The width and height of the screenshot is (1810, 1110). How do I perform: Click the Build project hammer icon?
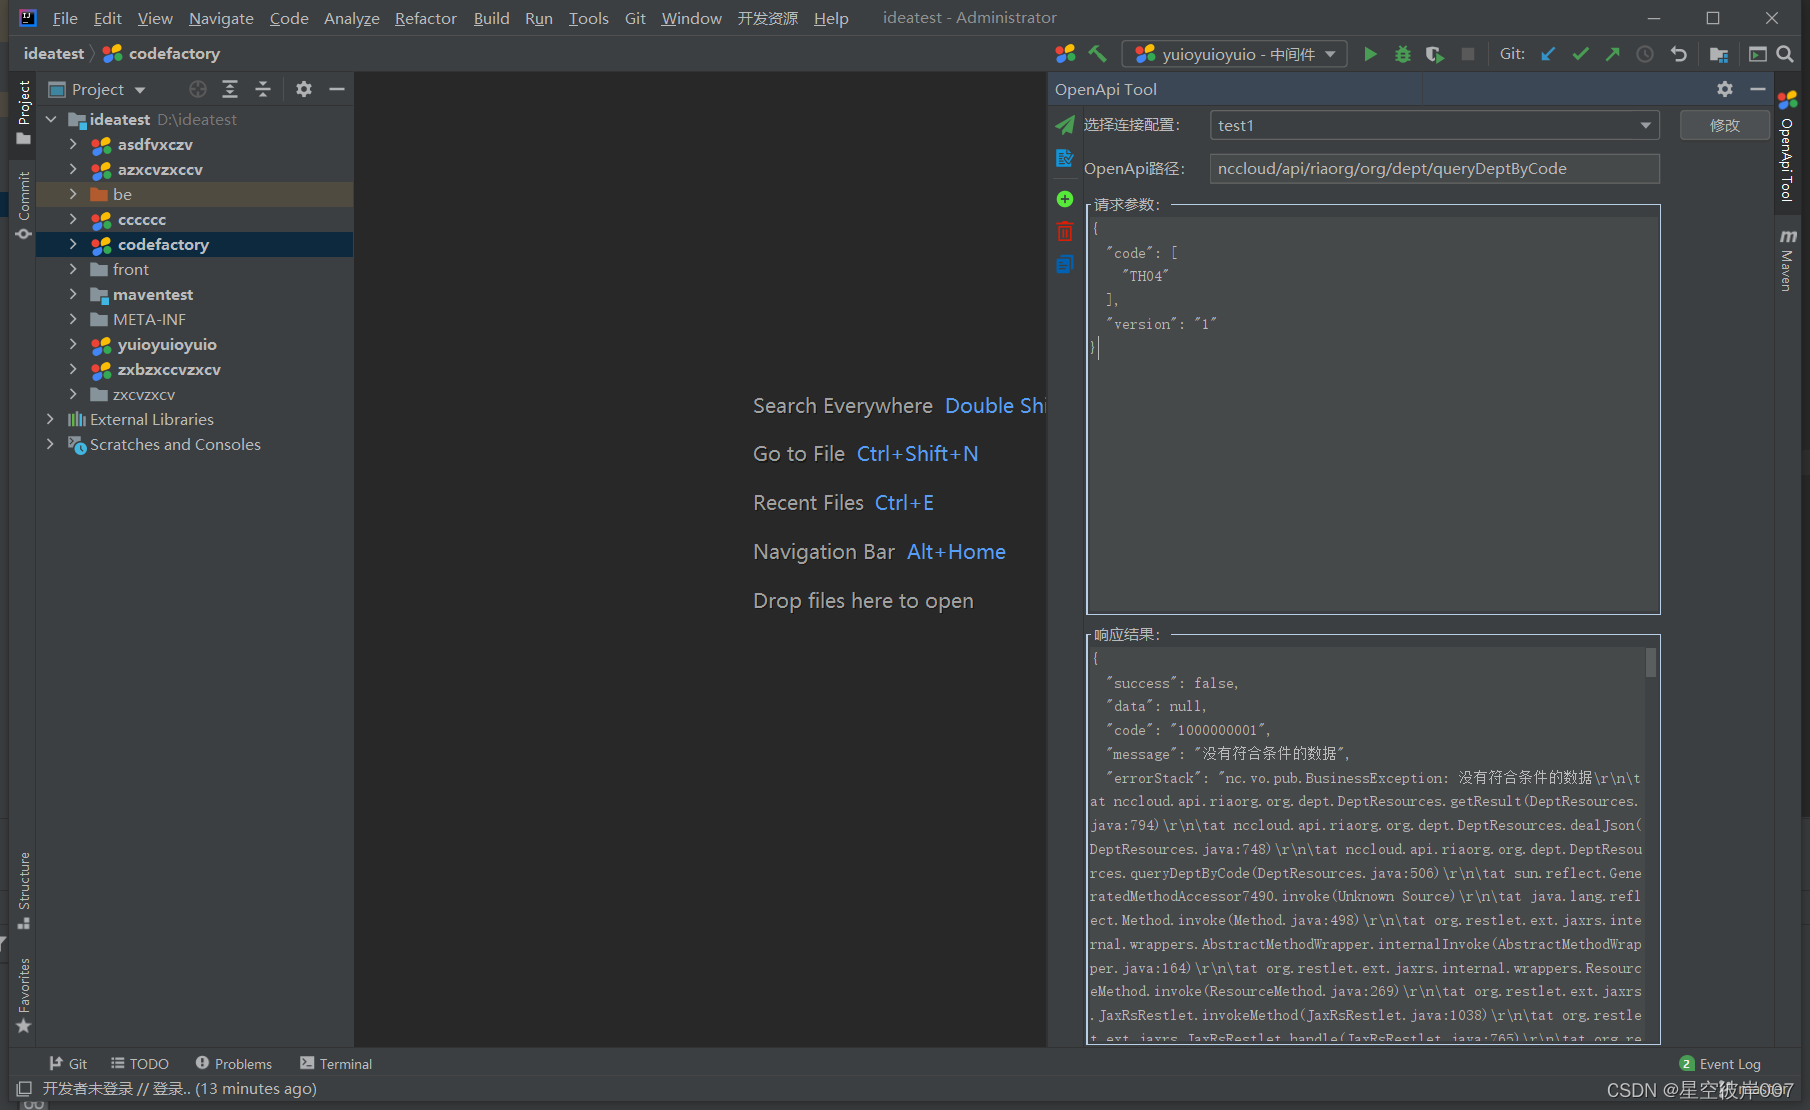[1098, 54]
